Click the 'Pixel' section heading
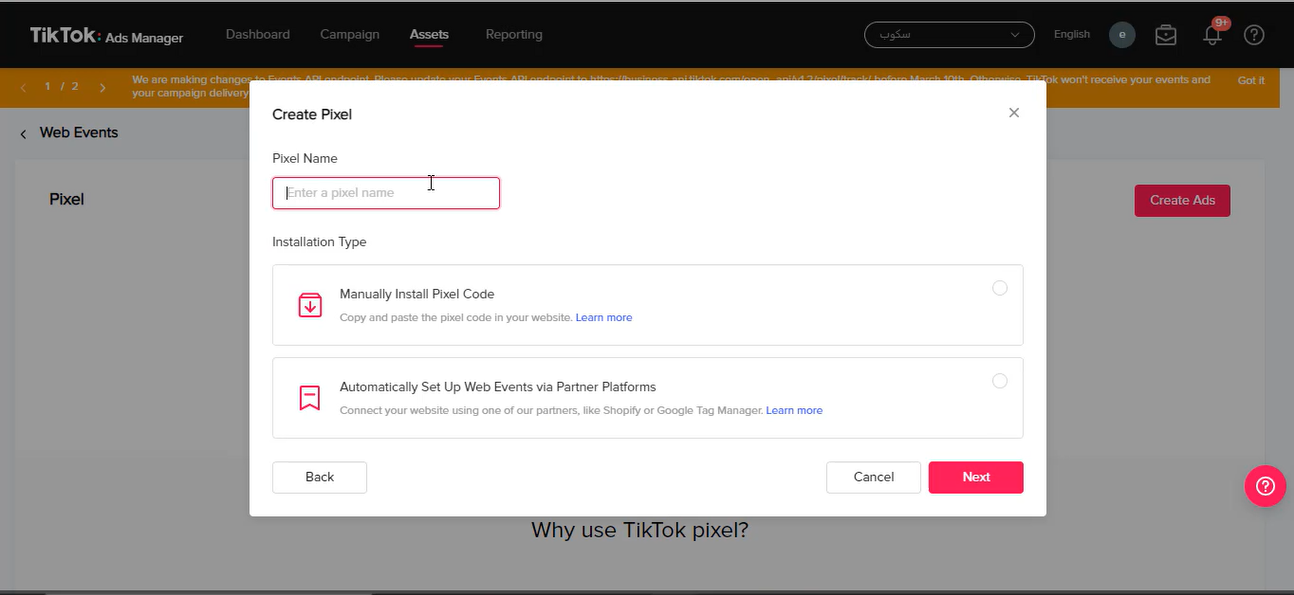 (67, 199)
